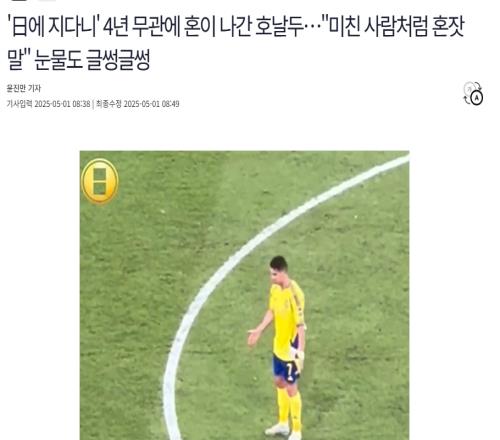Viewport: 500px width, 440px height.
Task: Click the translate language icon beside the byline
Action: 474,93
